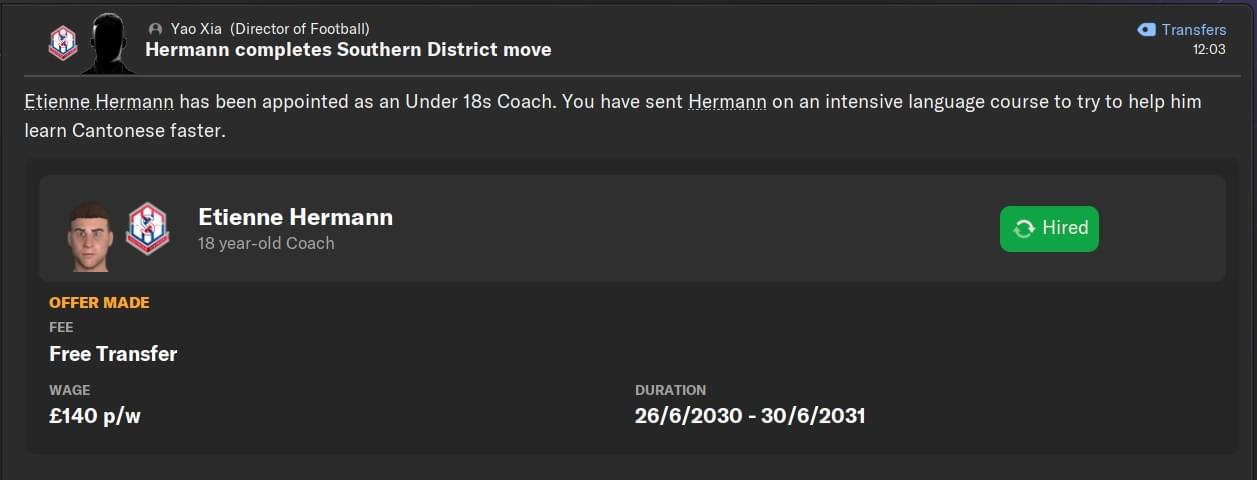This screenshot has height=480, width=1257.
Task: Open headline Hermann completes Southern District move
Action: point(348,49)
